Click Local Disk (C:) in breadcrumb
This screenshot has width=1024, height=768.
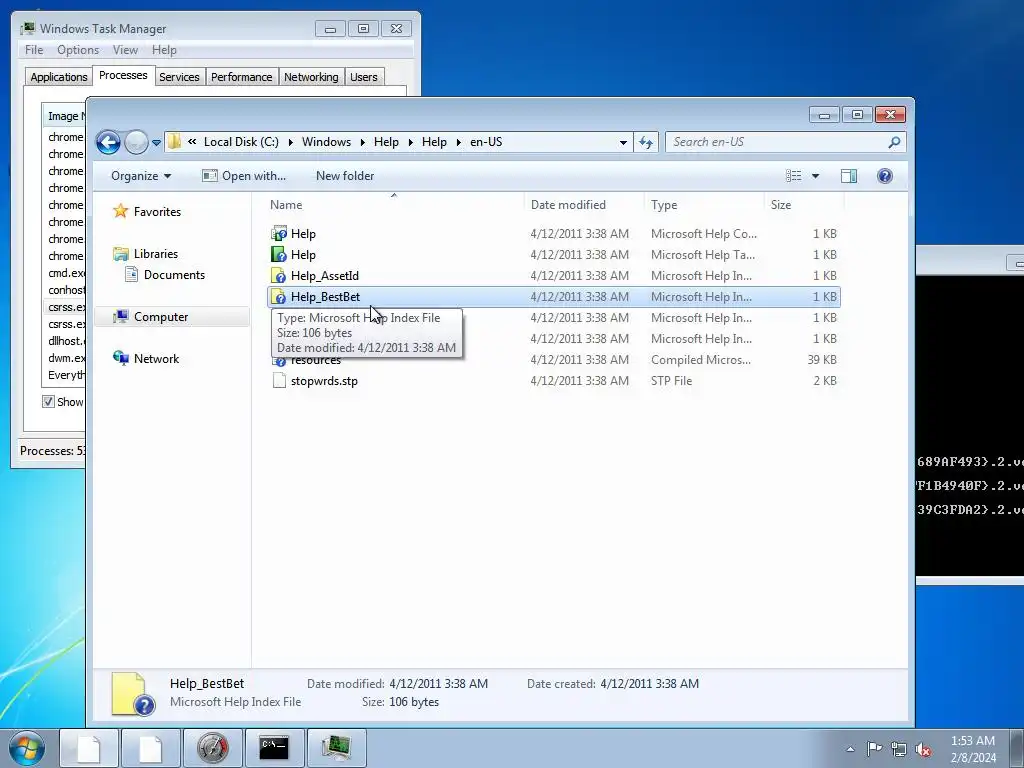click(241, 142)
